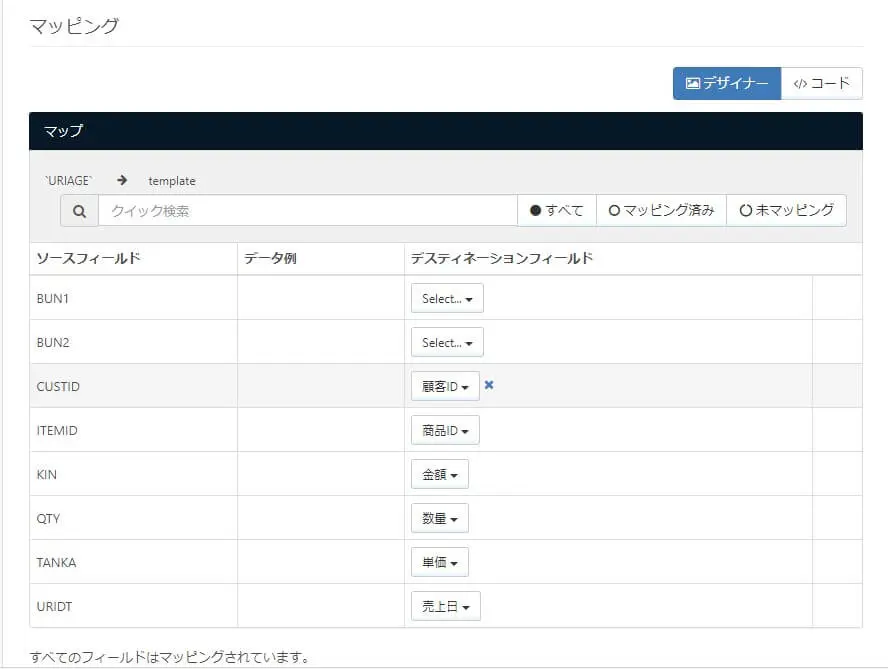Open the 商品ID dropdown for ITEMID
Viewport: 888px width, 669px height.
coord(445,431)
